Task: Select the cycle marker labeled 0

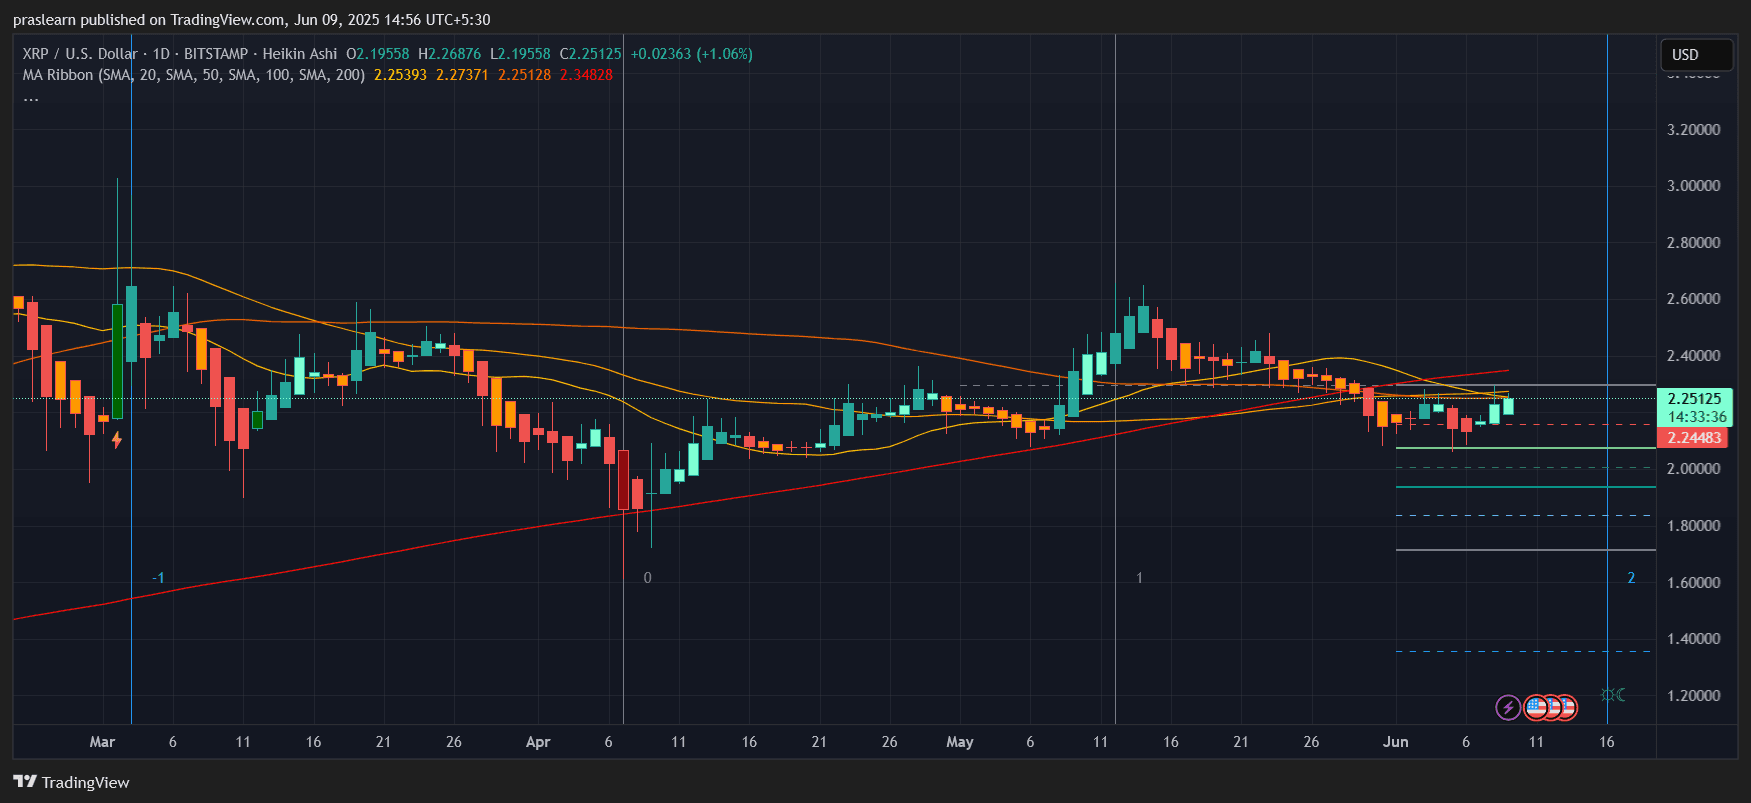Action: [x=647, y=578]
